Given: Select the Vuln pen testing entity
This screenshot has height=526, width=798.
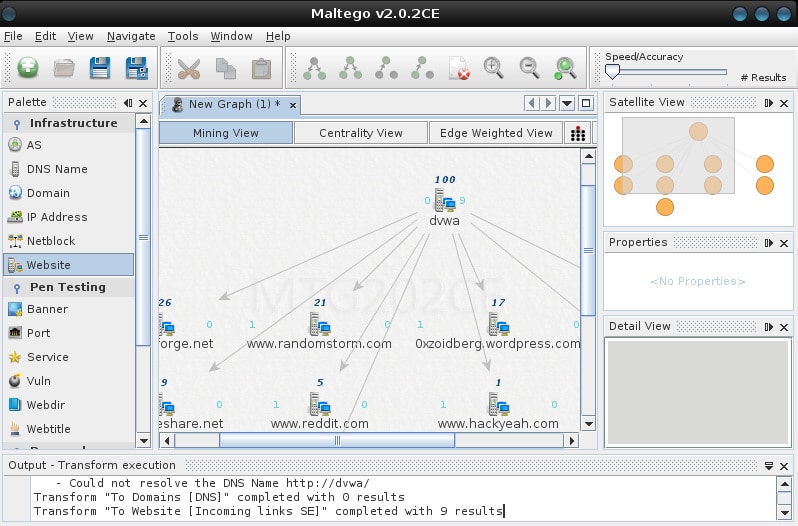Looking at the screenshot, I should tap(69, 381).
